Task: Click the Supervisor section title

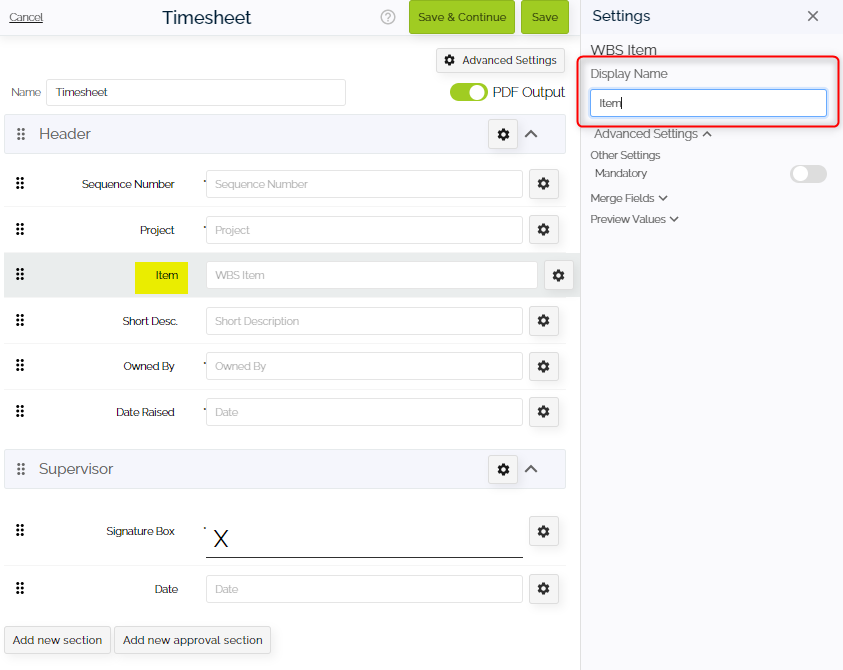Action: click(76, 469)
